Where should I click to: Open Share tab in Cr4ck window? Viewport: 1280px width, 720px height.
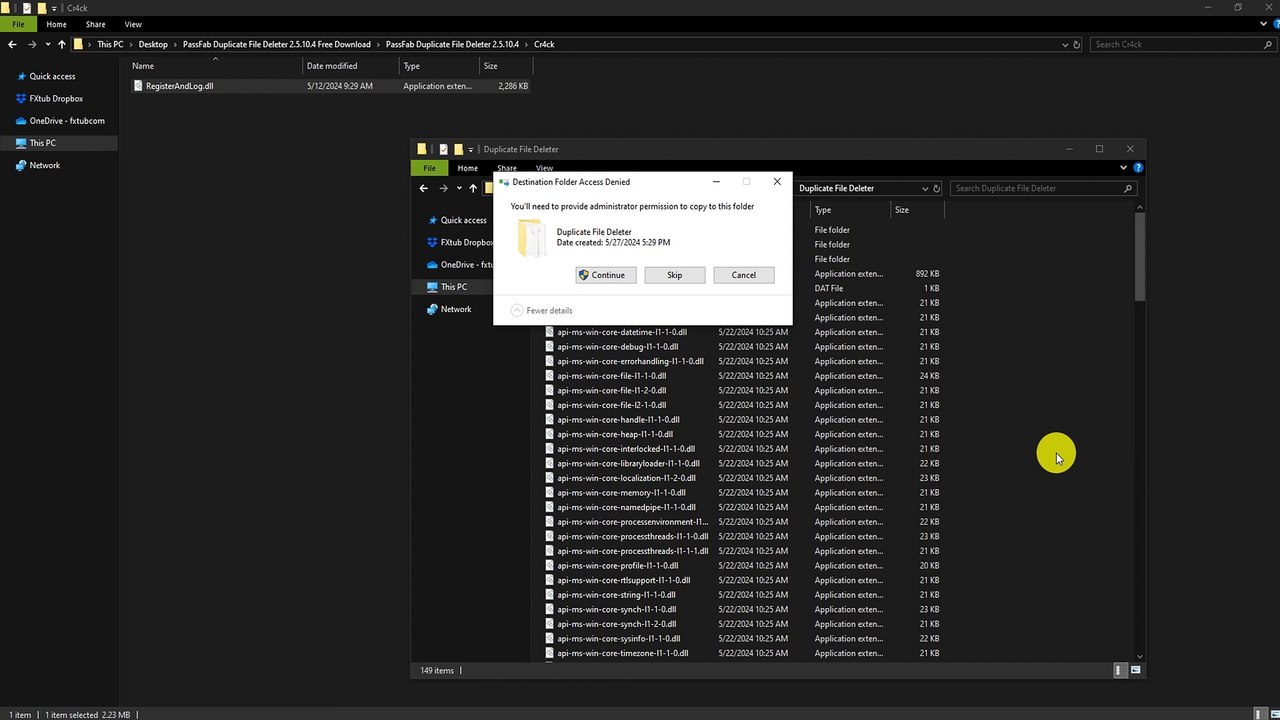95,24
